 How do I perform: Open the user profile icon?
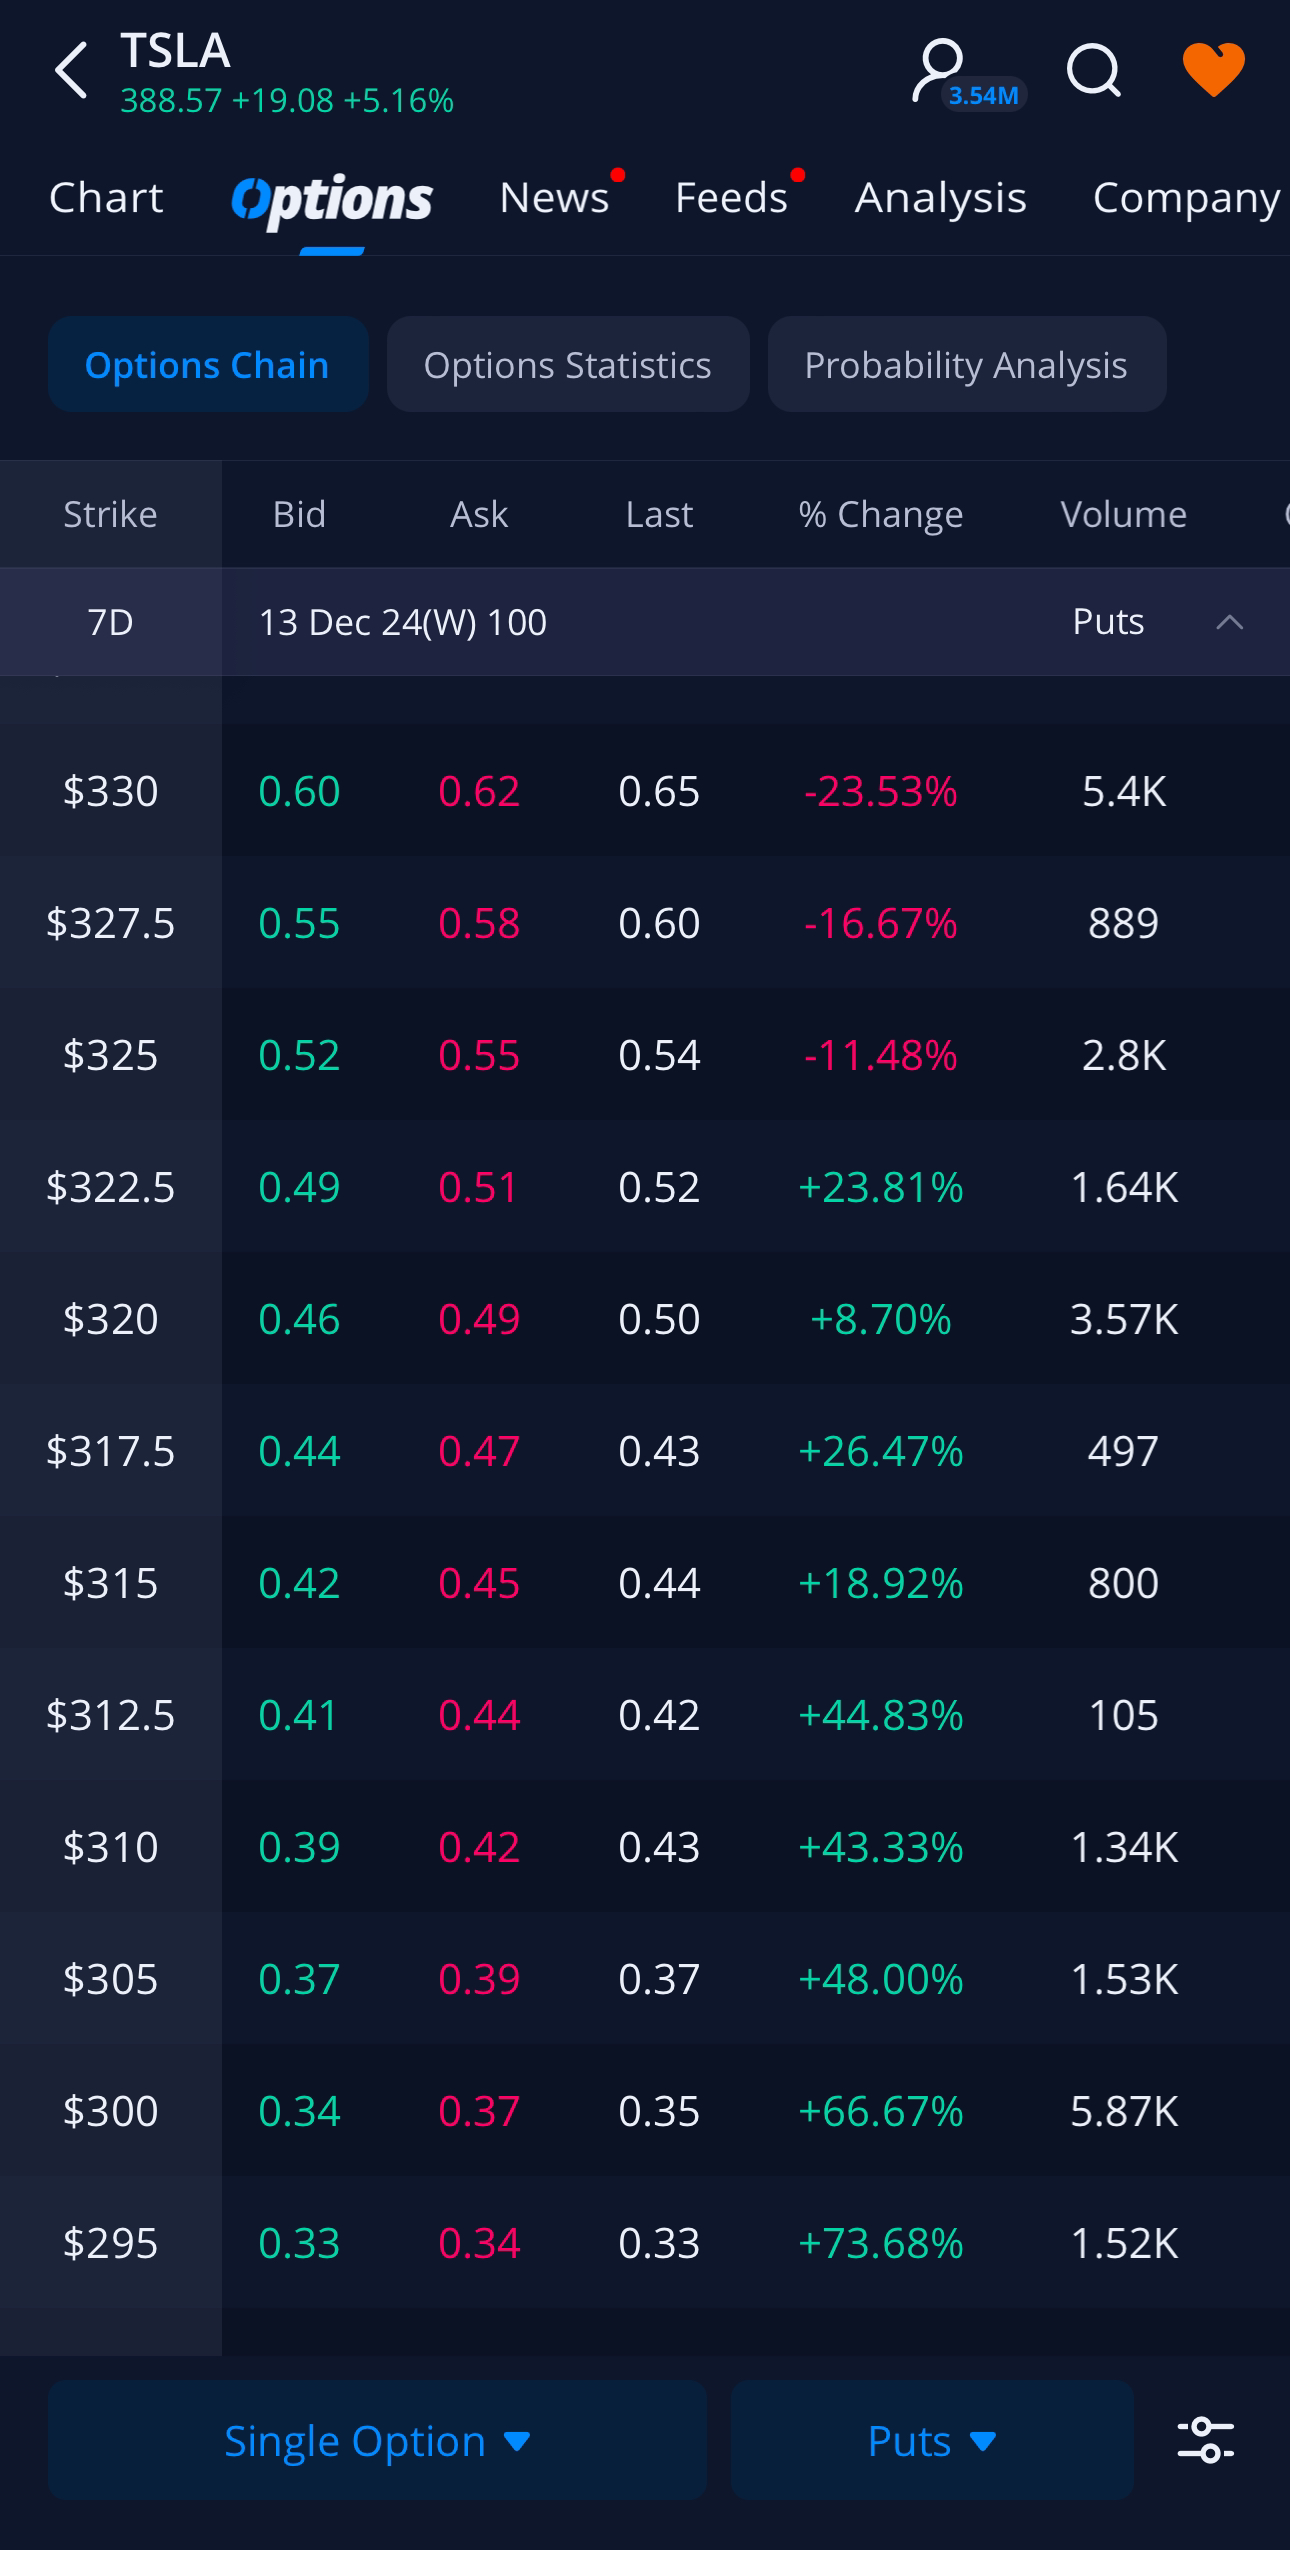(x=940, y=70)
